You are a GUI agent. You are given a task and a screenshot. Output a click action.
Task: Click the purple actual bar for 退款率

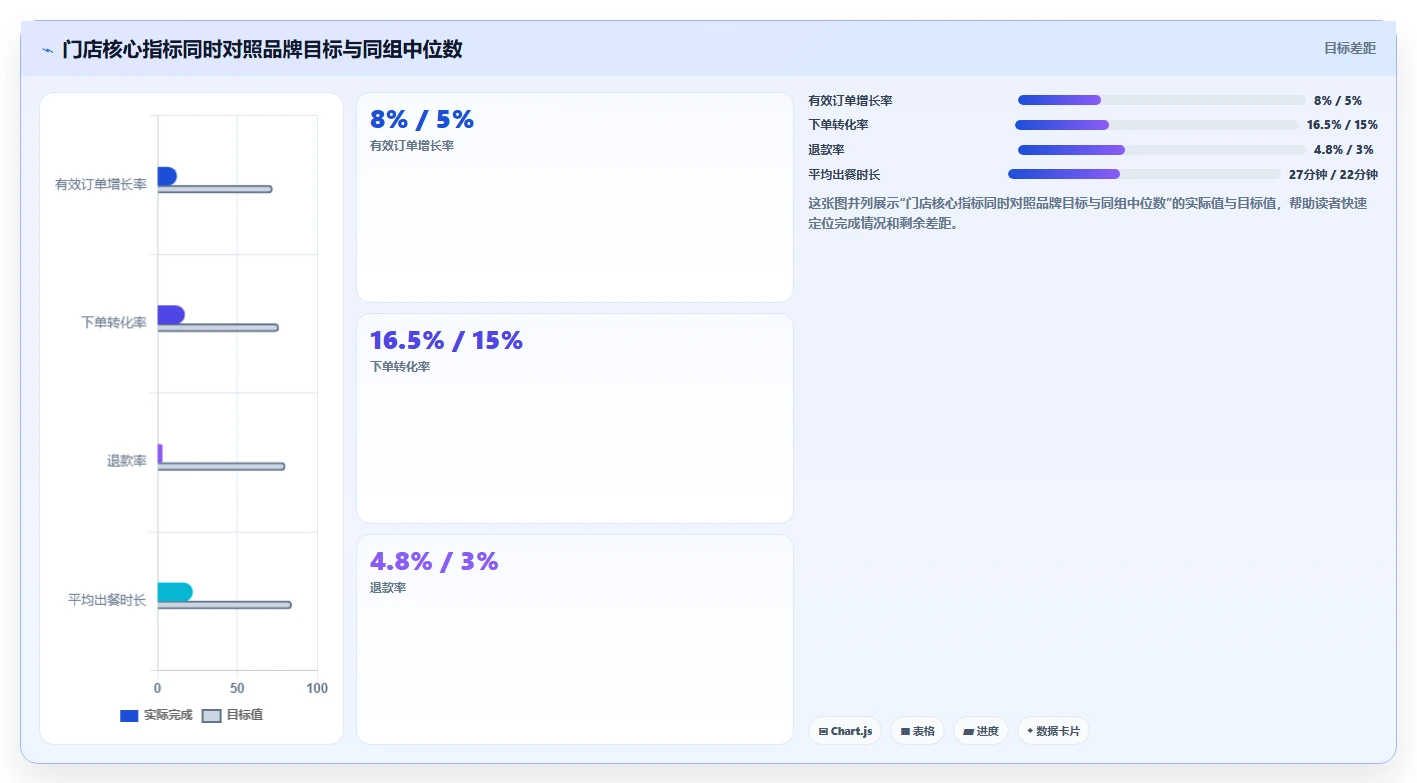tap(160, 453)
